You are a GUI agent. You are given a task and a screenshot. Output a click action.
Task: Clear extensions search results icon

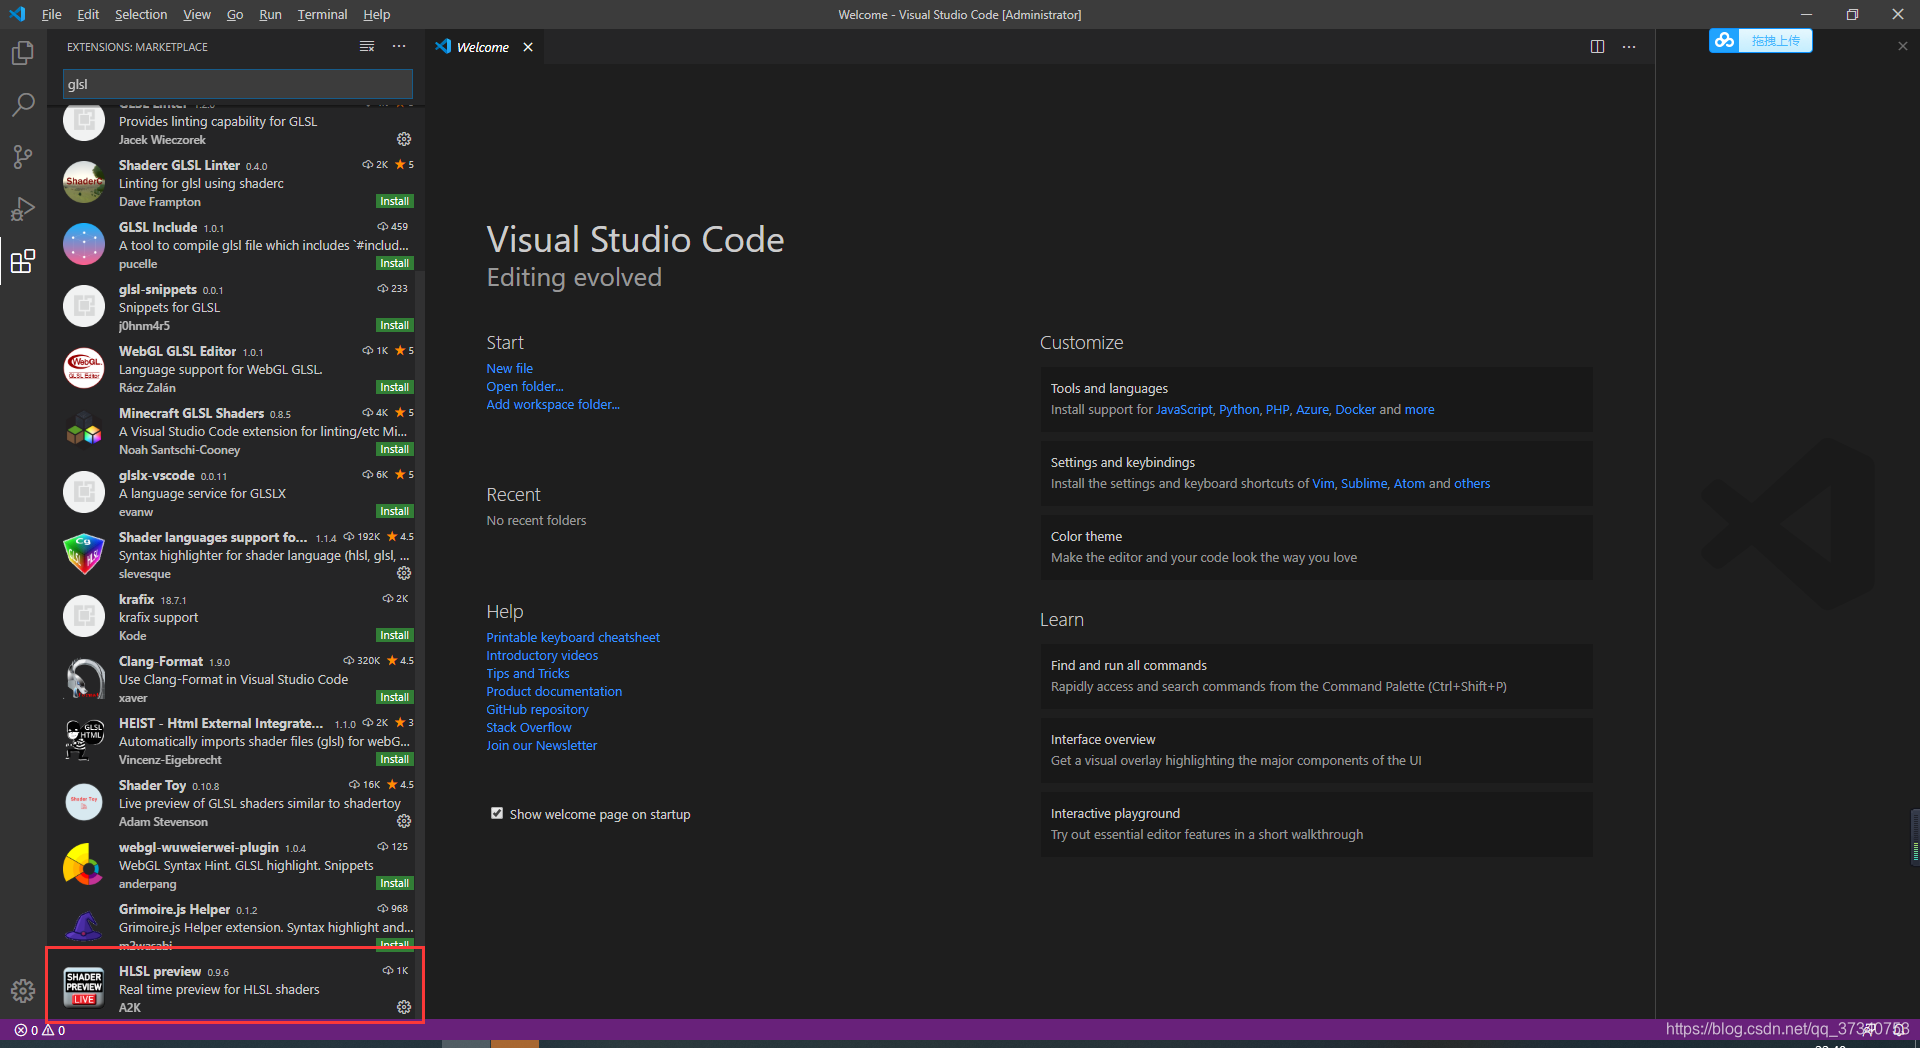coord(367,47)
